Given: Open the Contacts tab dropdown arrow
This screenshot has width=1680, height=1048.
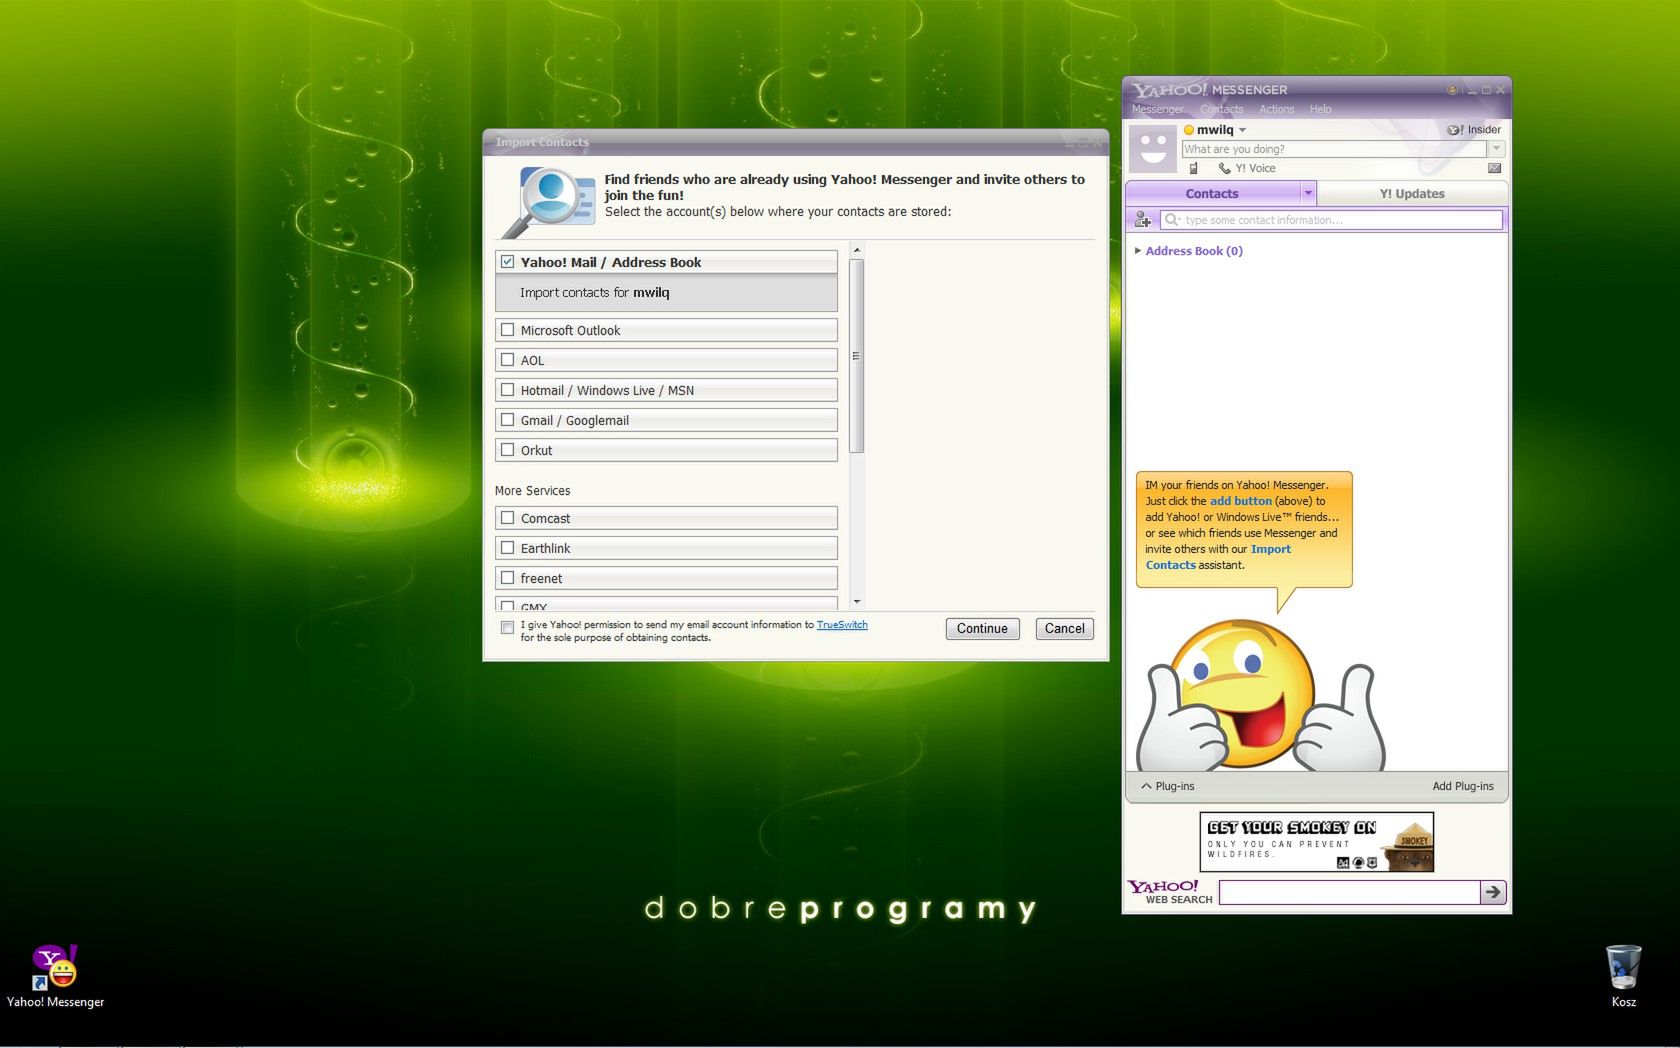Looking at the screenshot, I should click(x=1308, y=193).
